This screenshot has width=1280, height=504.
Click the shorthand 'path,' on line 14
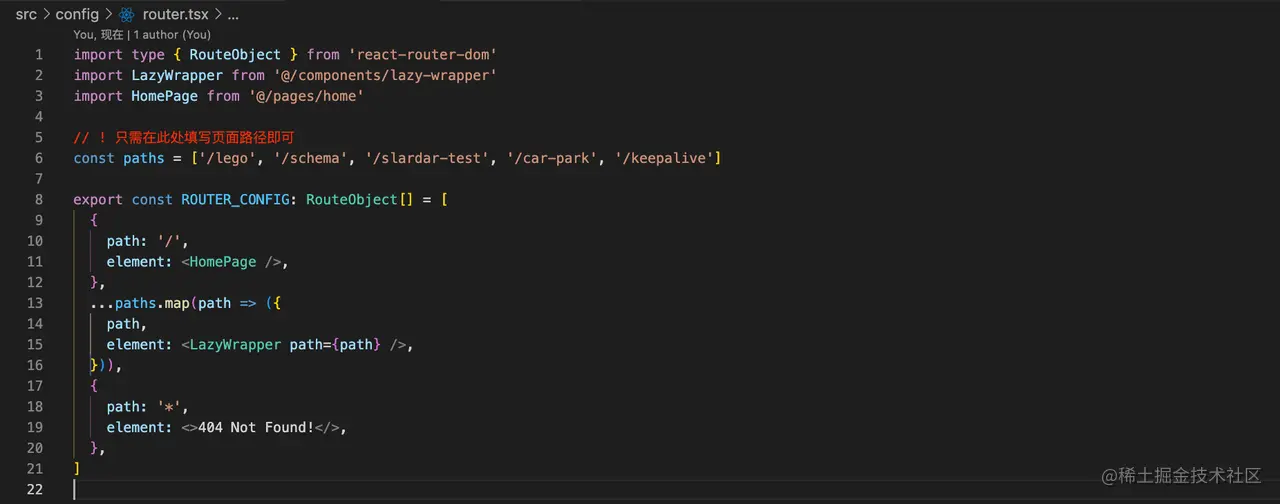click(x=127, y=323)
